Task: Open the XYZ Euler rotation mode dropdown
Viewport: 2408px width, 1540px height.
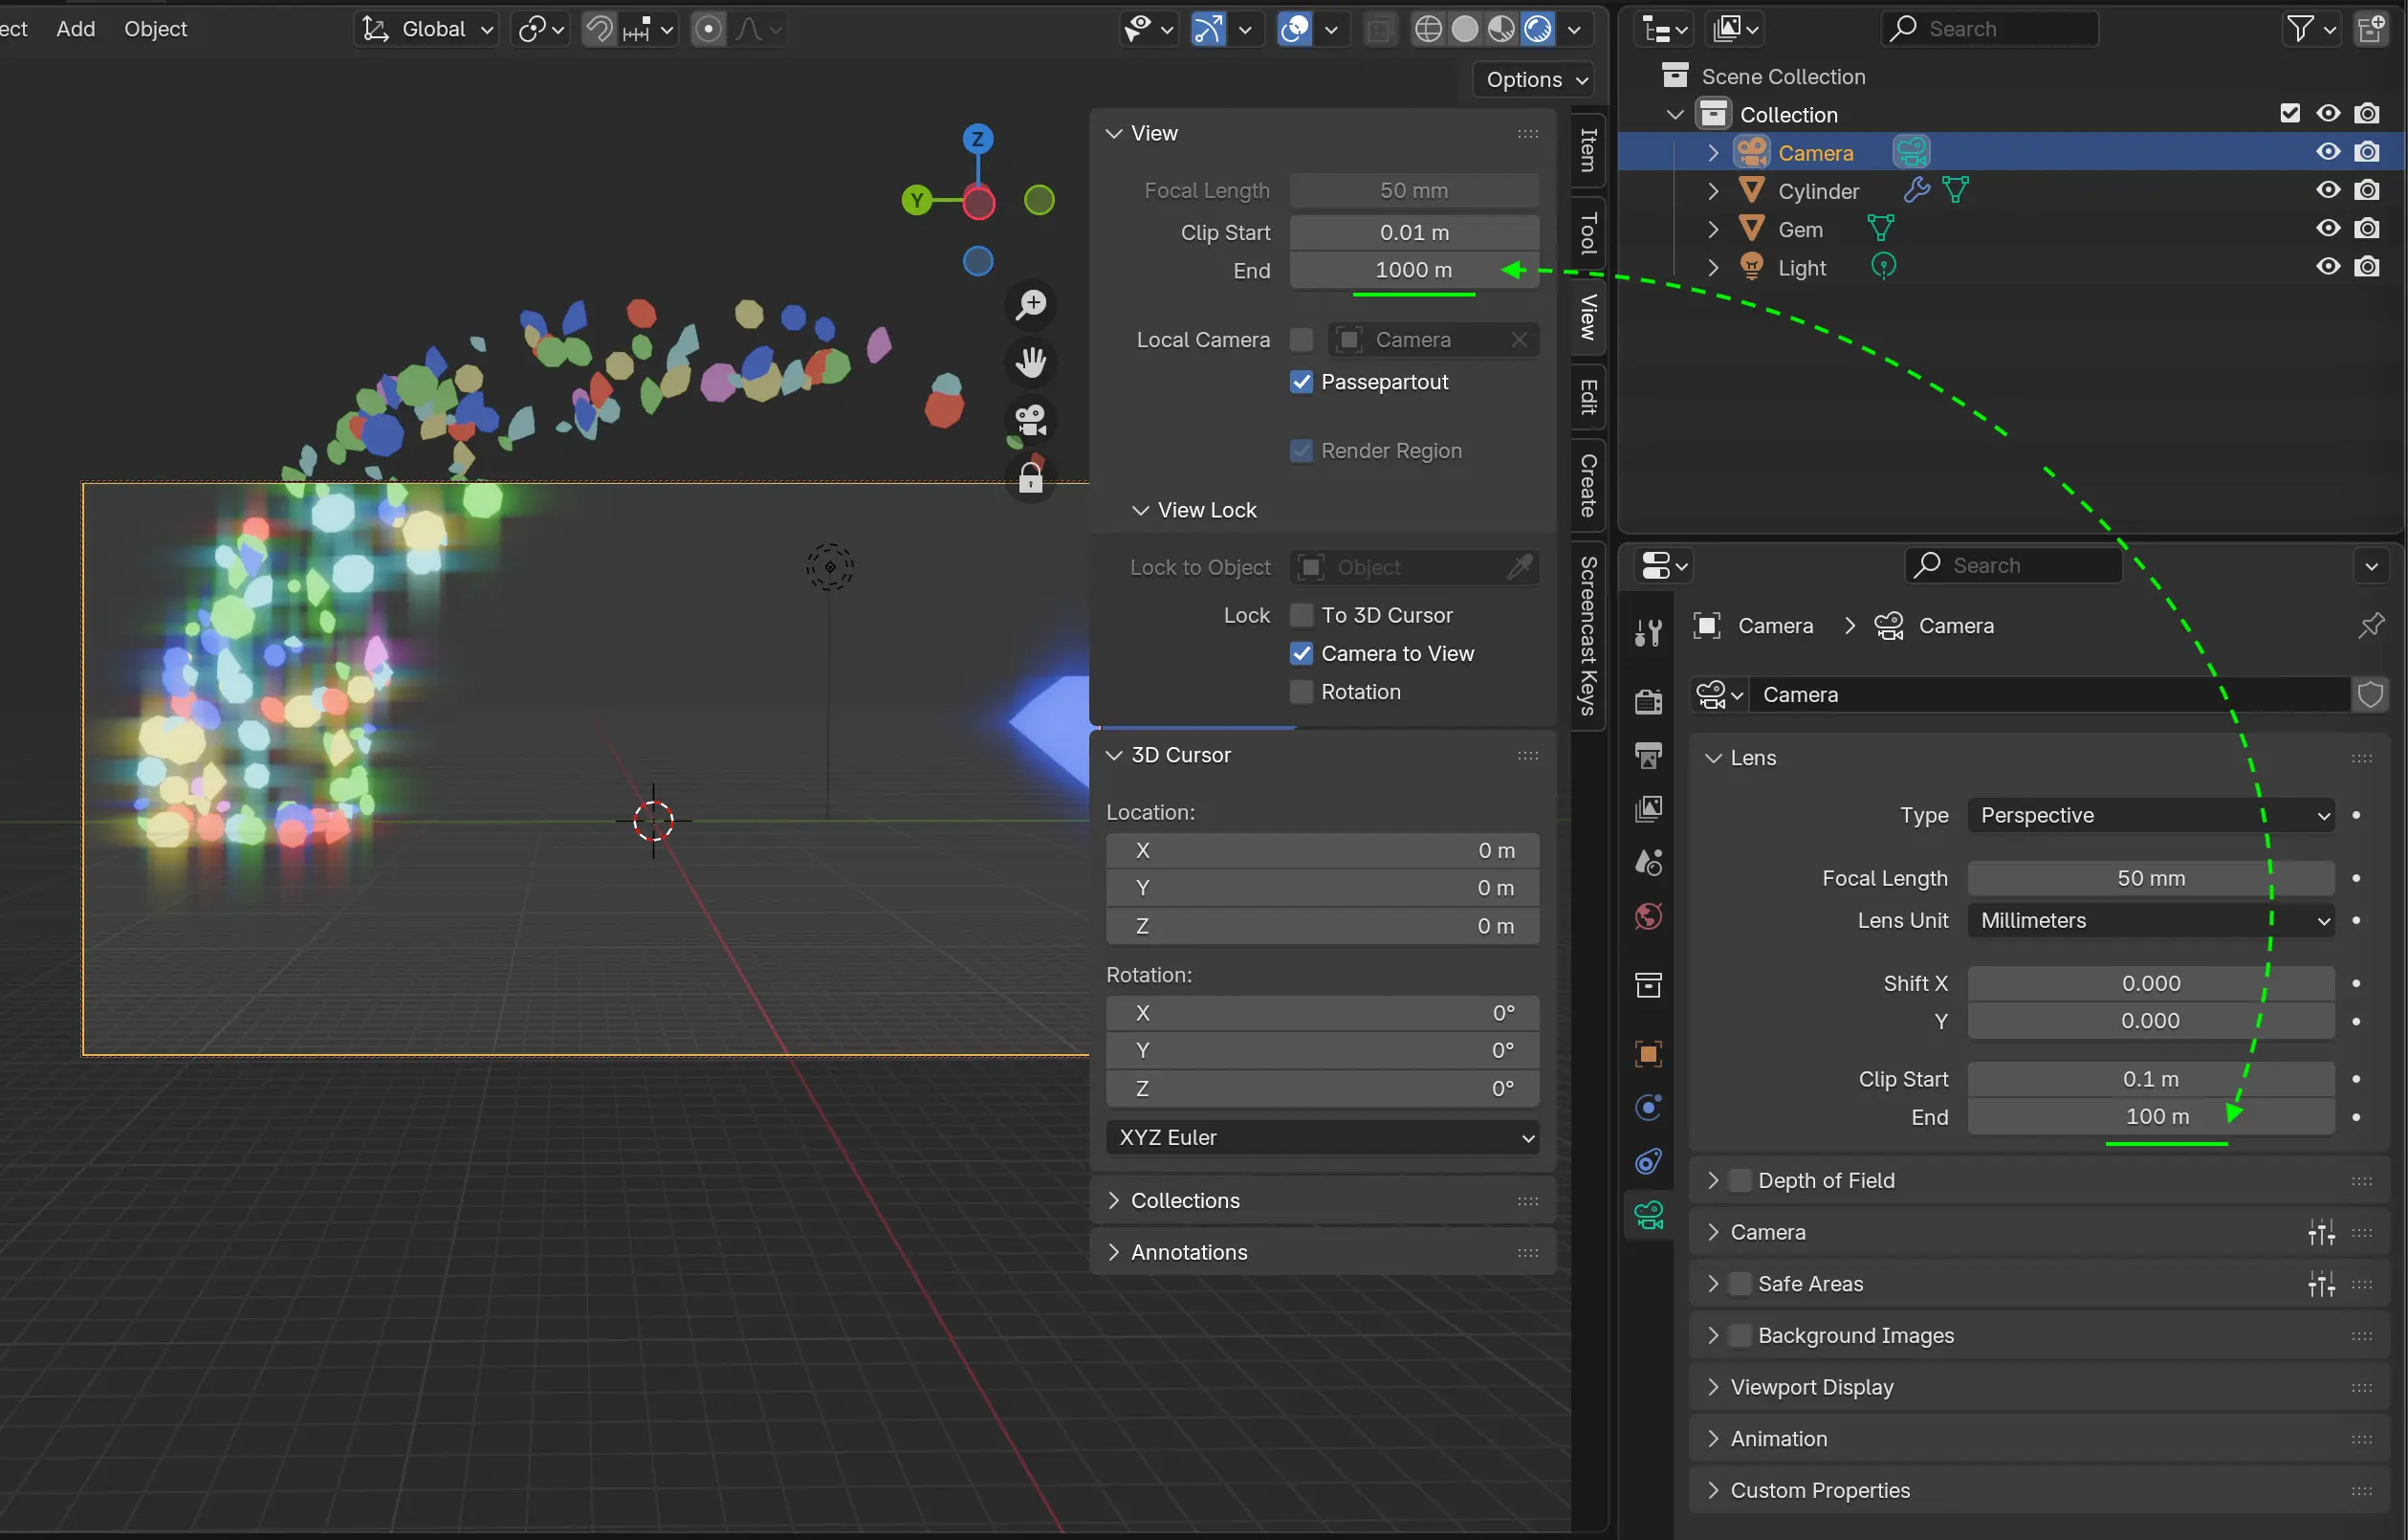Action: [x=1322, y=1138]
